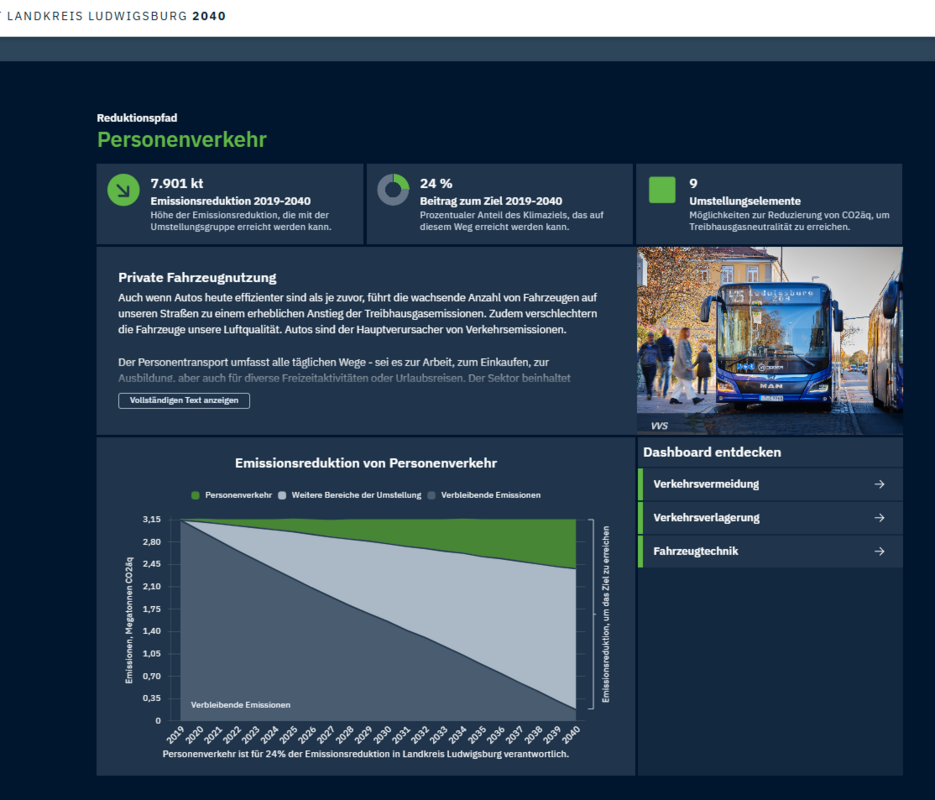Expand text with Vollständigen Text anzeigen
Image resolution: width=935 pixels, height=800 pixels.
tap(184, 401)
